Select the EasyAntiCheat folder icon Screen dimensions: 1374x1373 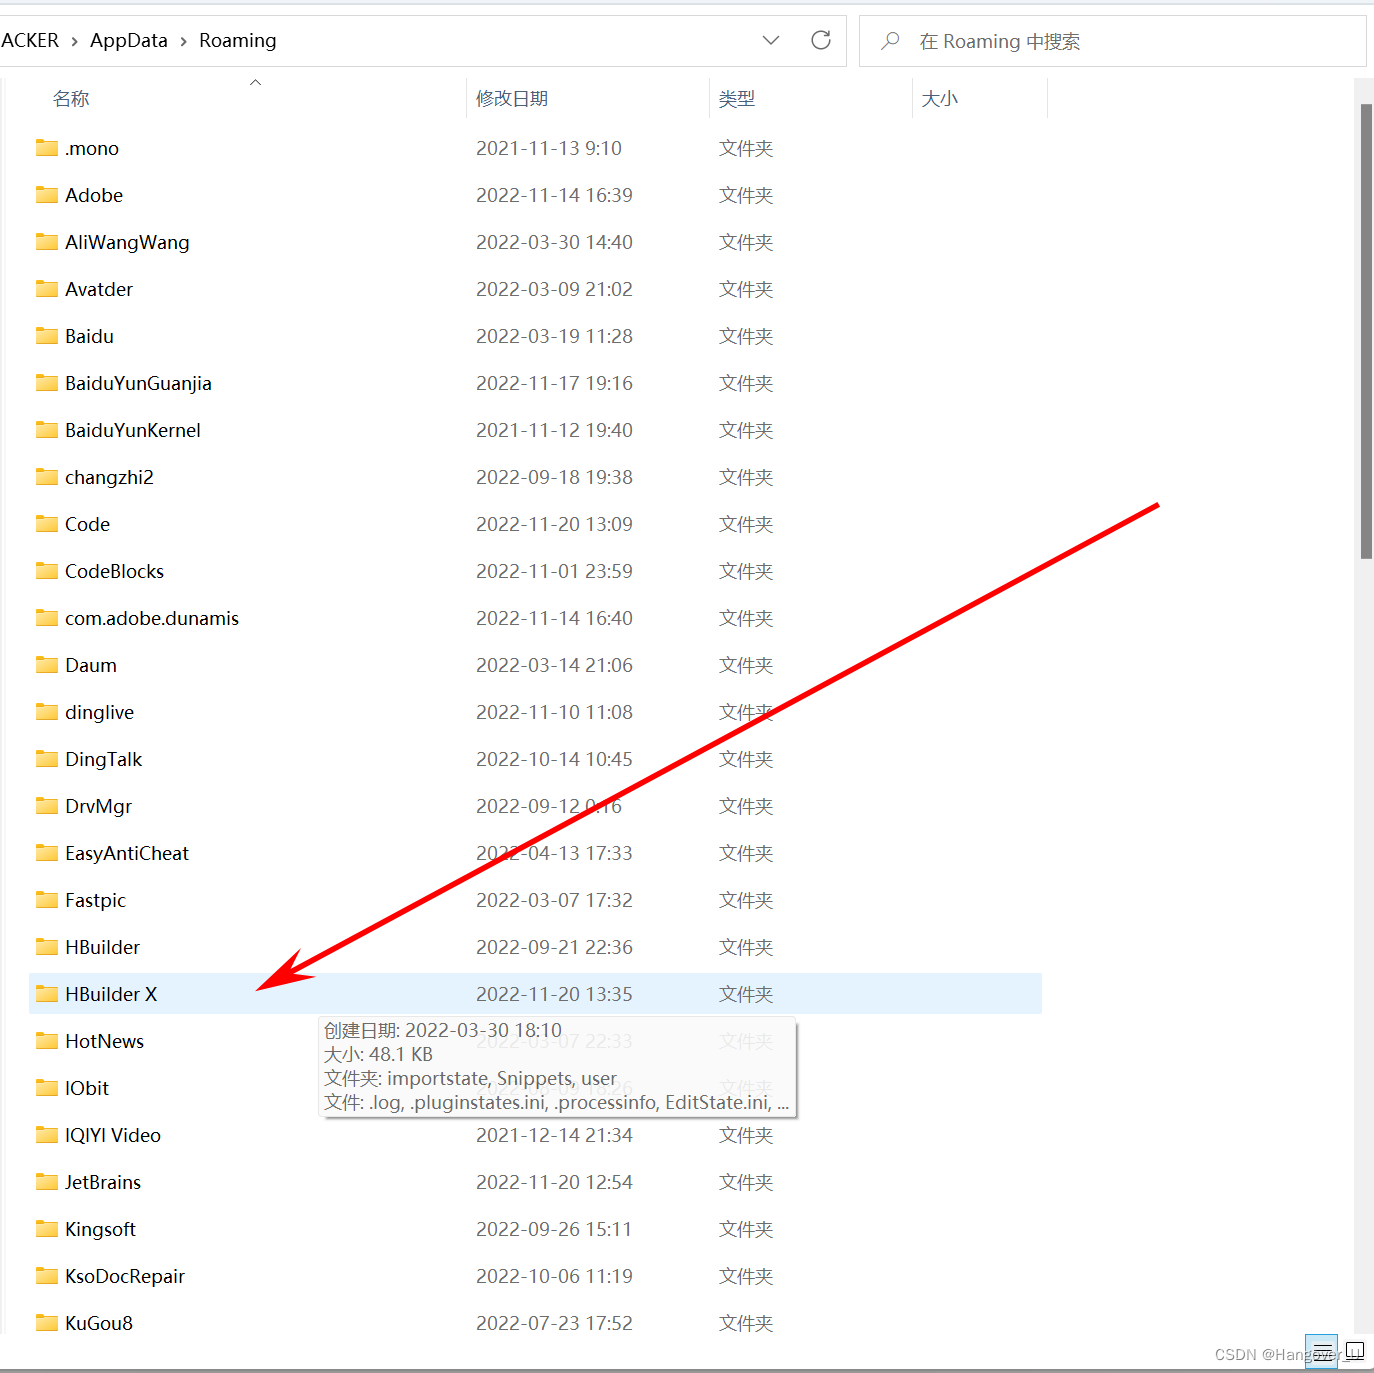(x=47, y=853)
